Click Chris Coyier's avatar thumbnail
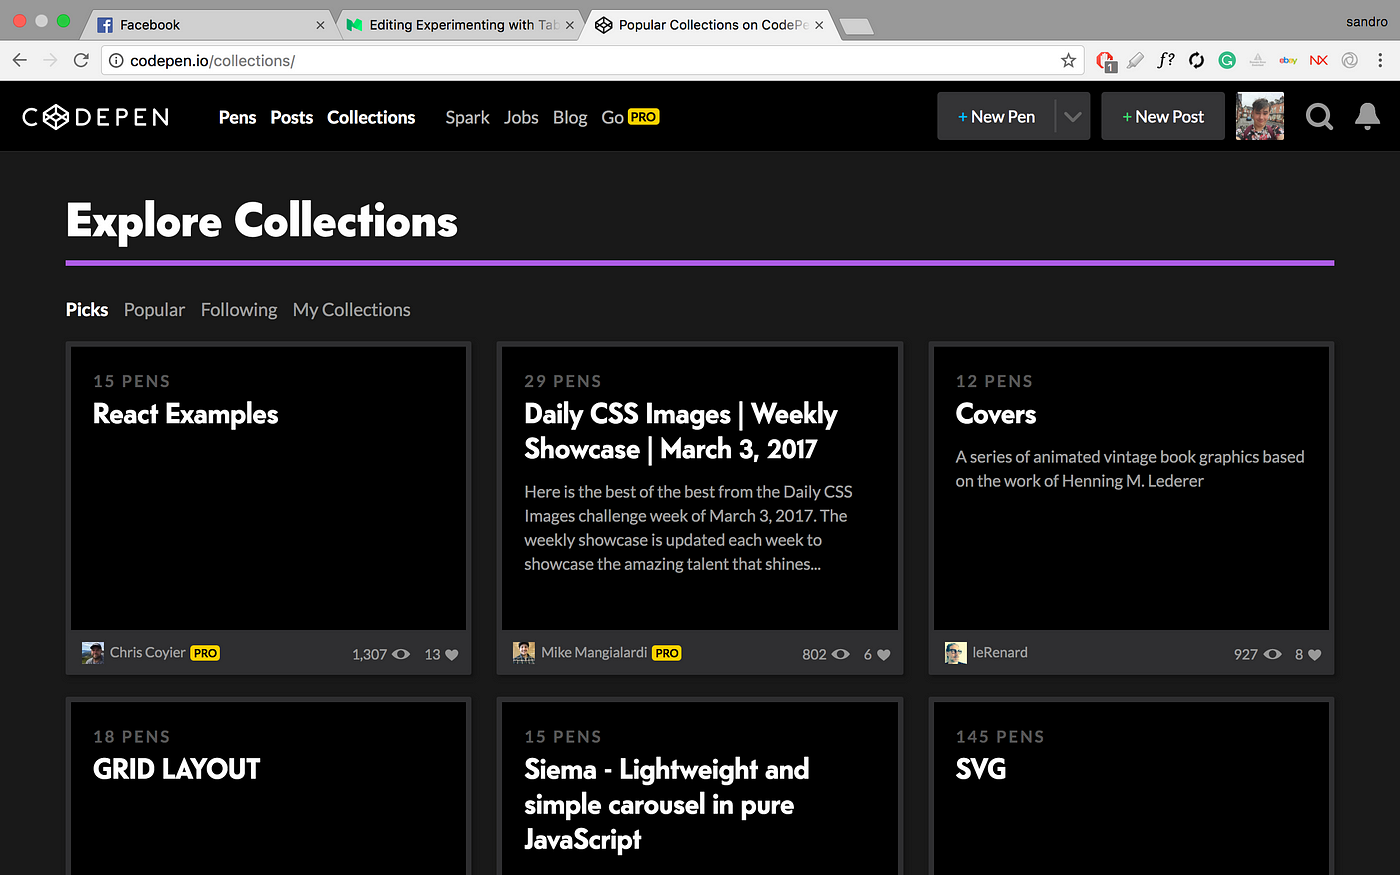 (92, 653)
